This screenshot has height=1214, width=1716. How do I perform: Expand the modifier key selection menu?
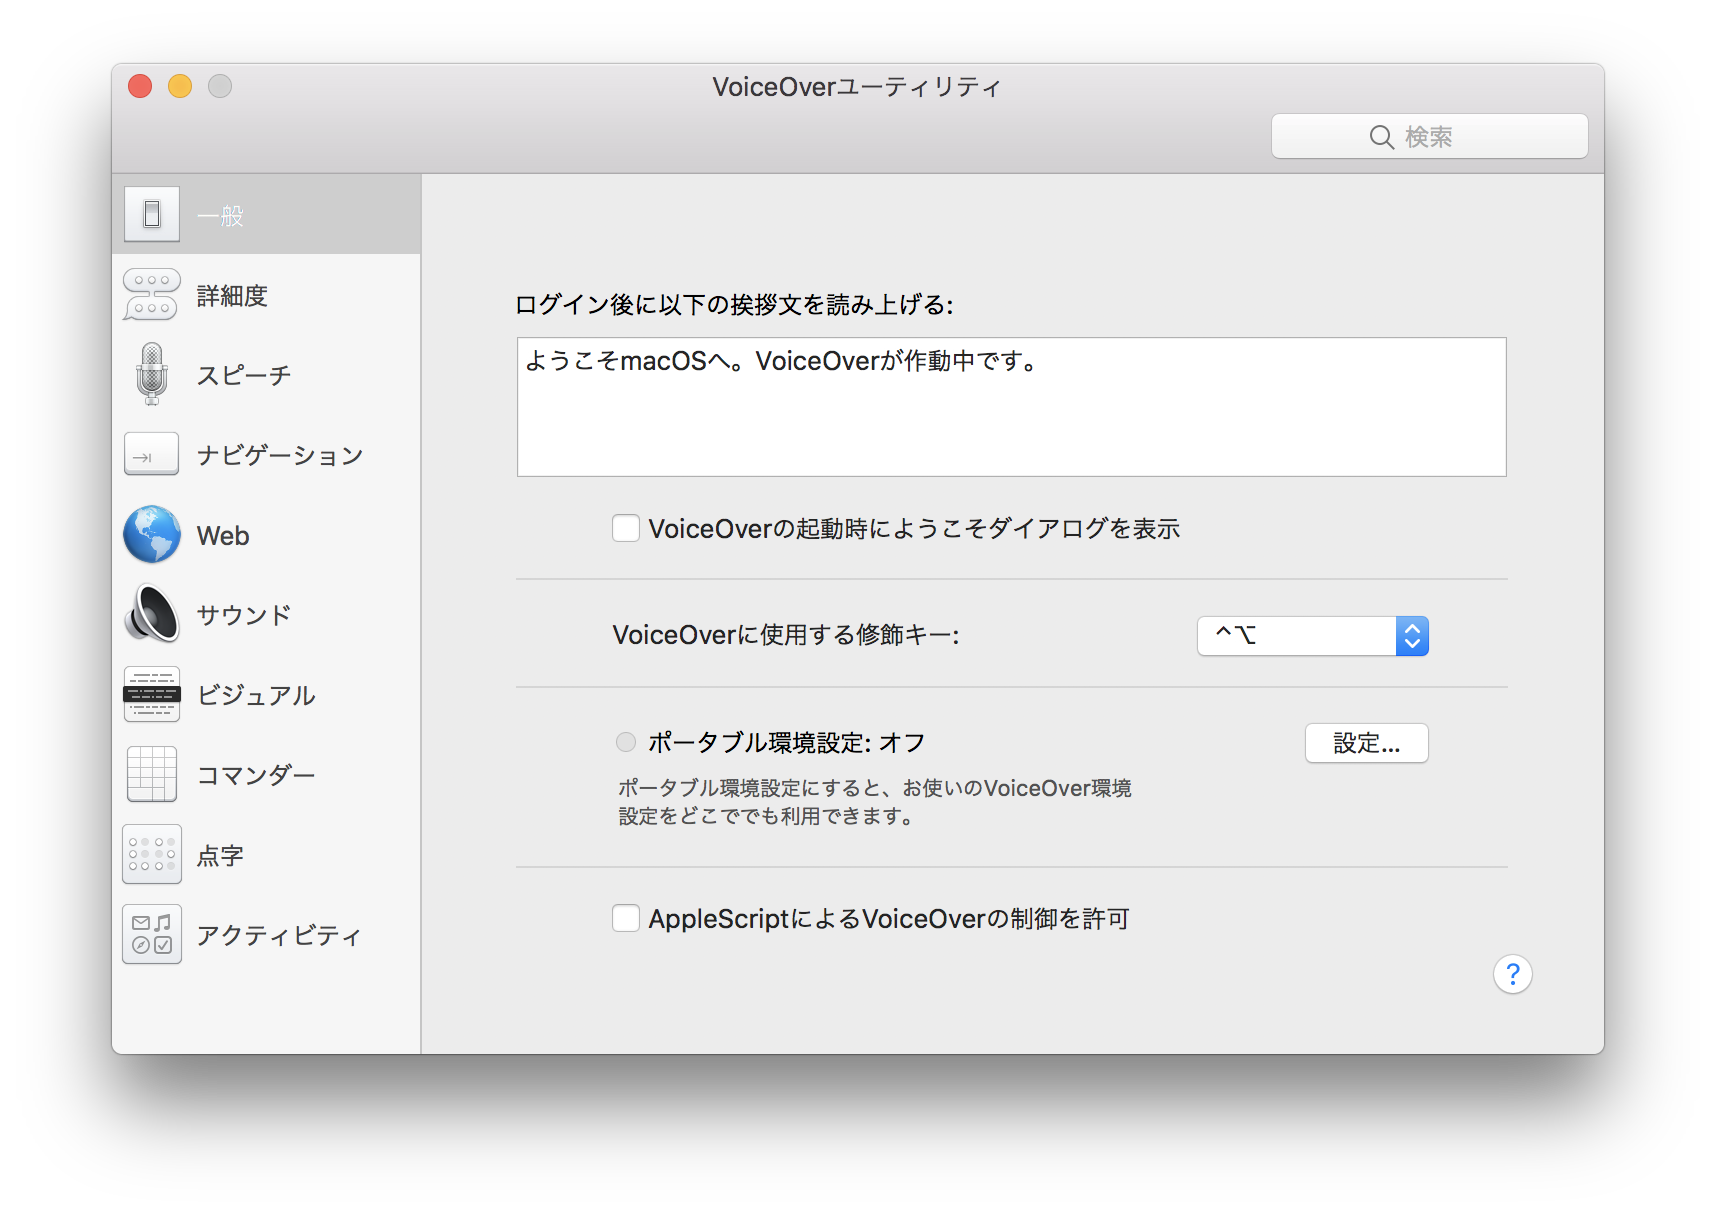[1412, 635]
